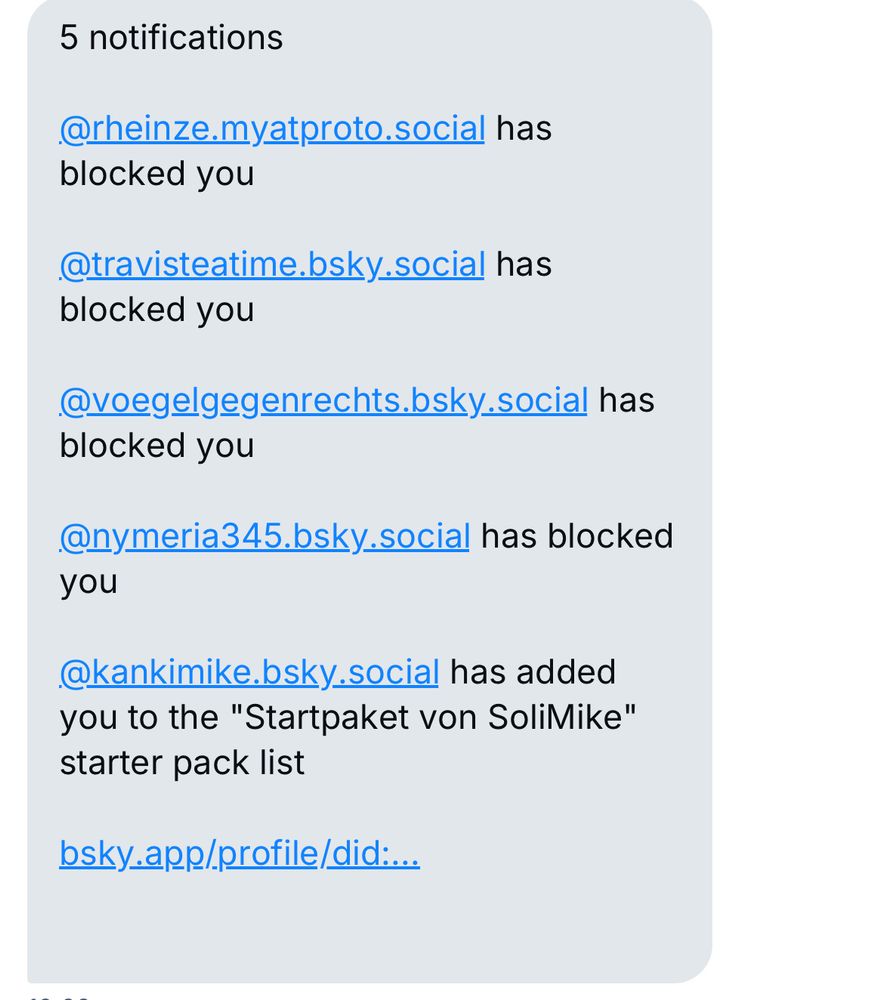Open the @travisteatime.bsky.social profile link
The height and width of the screenshot is (1000, 884).
pos(272,265)
